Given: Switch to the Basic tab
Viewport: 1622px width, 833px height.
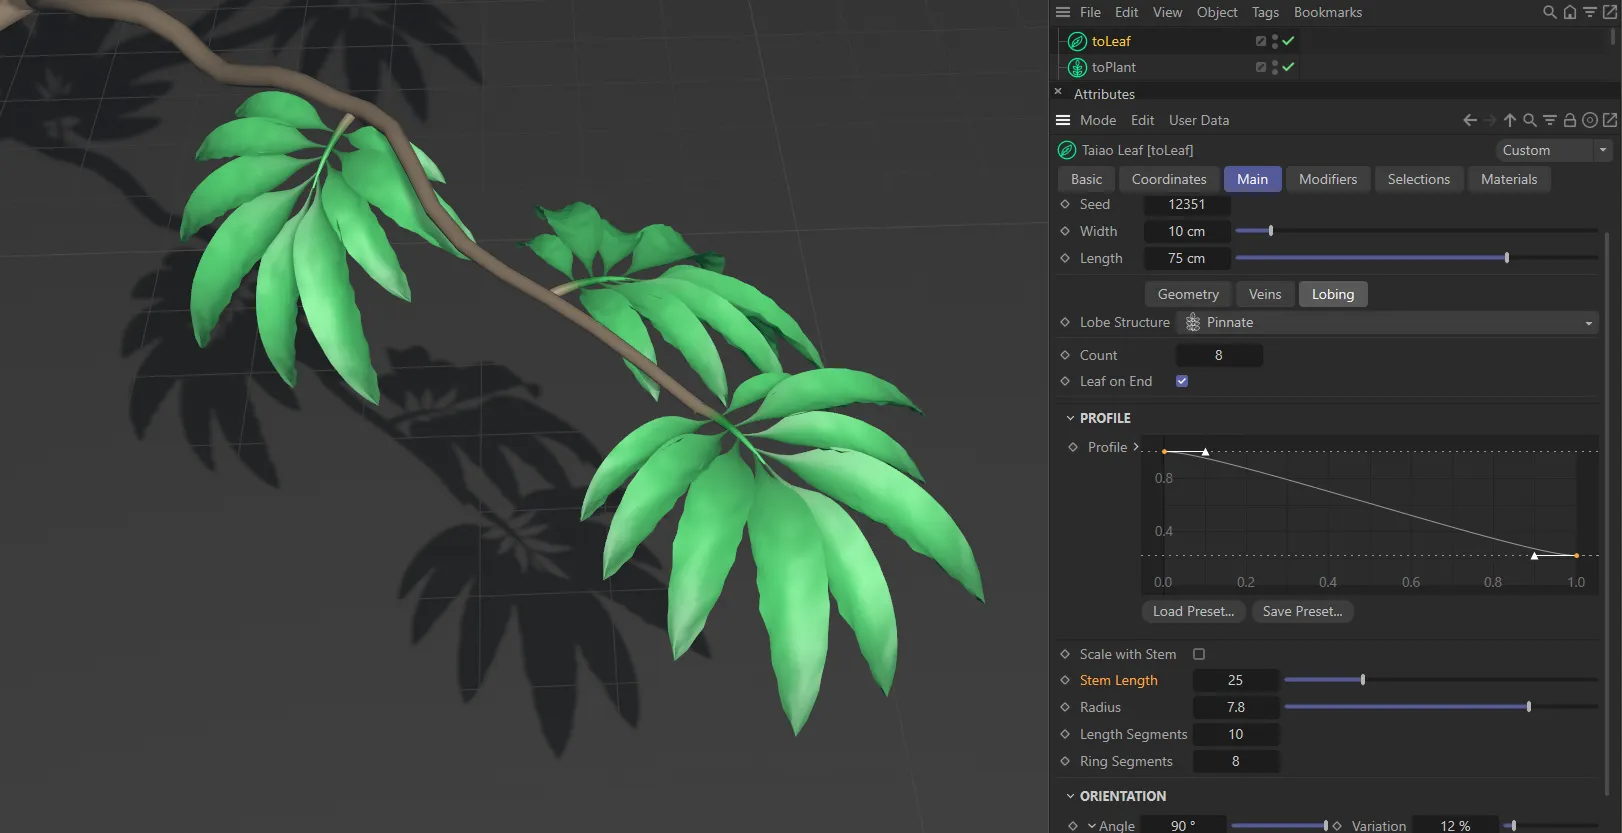Looking at the screenshot, I should 1086,179.
